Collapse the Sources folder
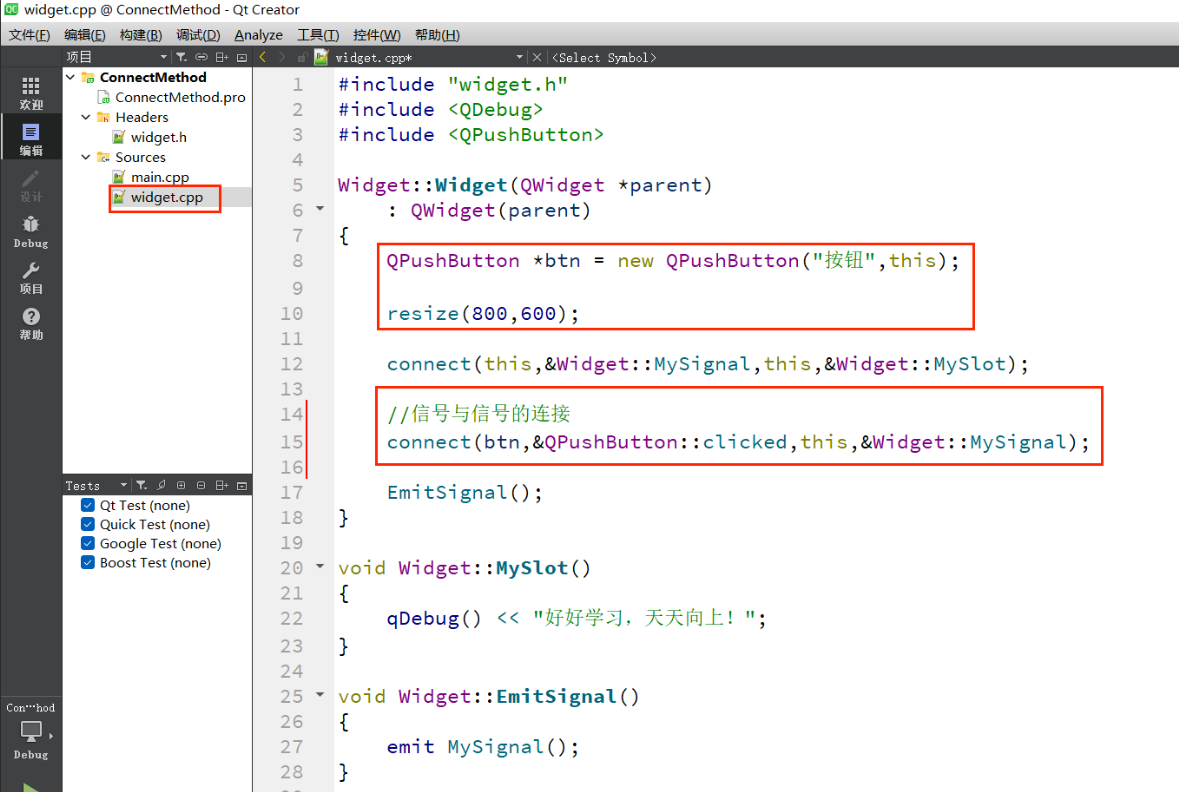Image resolution: width=1179 pixels, height=792 pixels. coord(86,156)
